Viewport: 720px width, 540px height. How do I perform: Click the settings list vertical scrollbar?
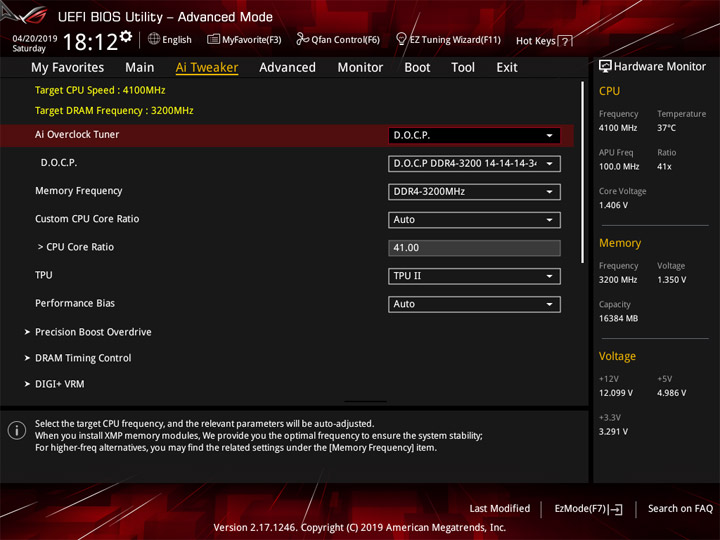583,172
